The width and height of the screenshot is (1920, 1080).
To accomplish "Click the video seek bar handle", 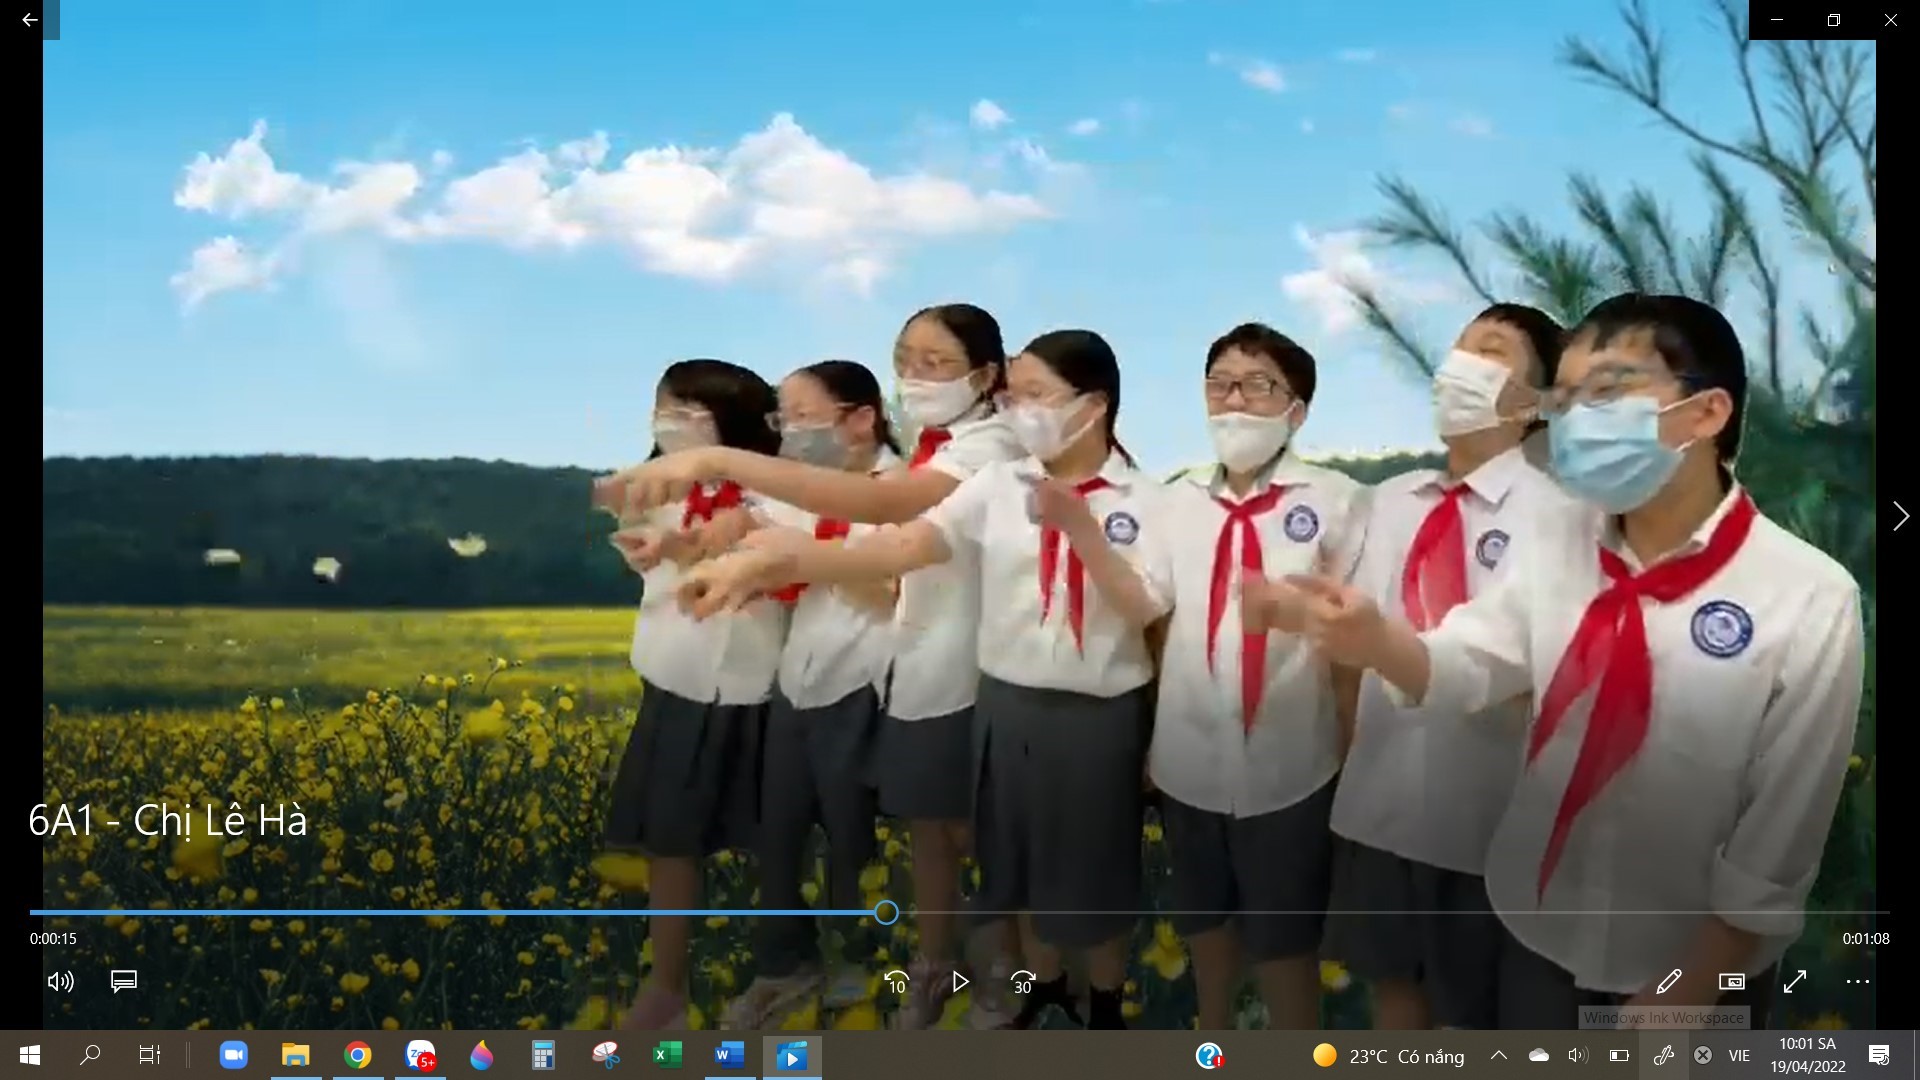I will 886,912.
